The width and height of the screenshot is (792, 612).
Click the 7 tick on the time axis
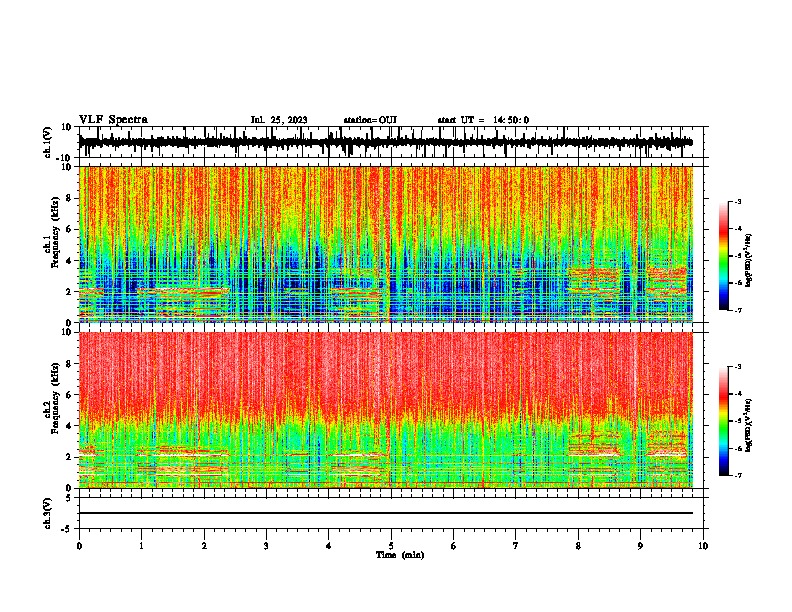coord(516,546)
